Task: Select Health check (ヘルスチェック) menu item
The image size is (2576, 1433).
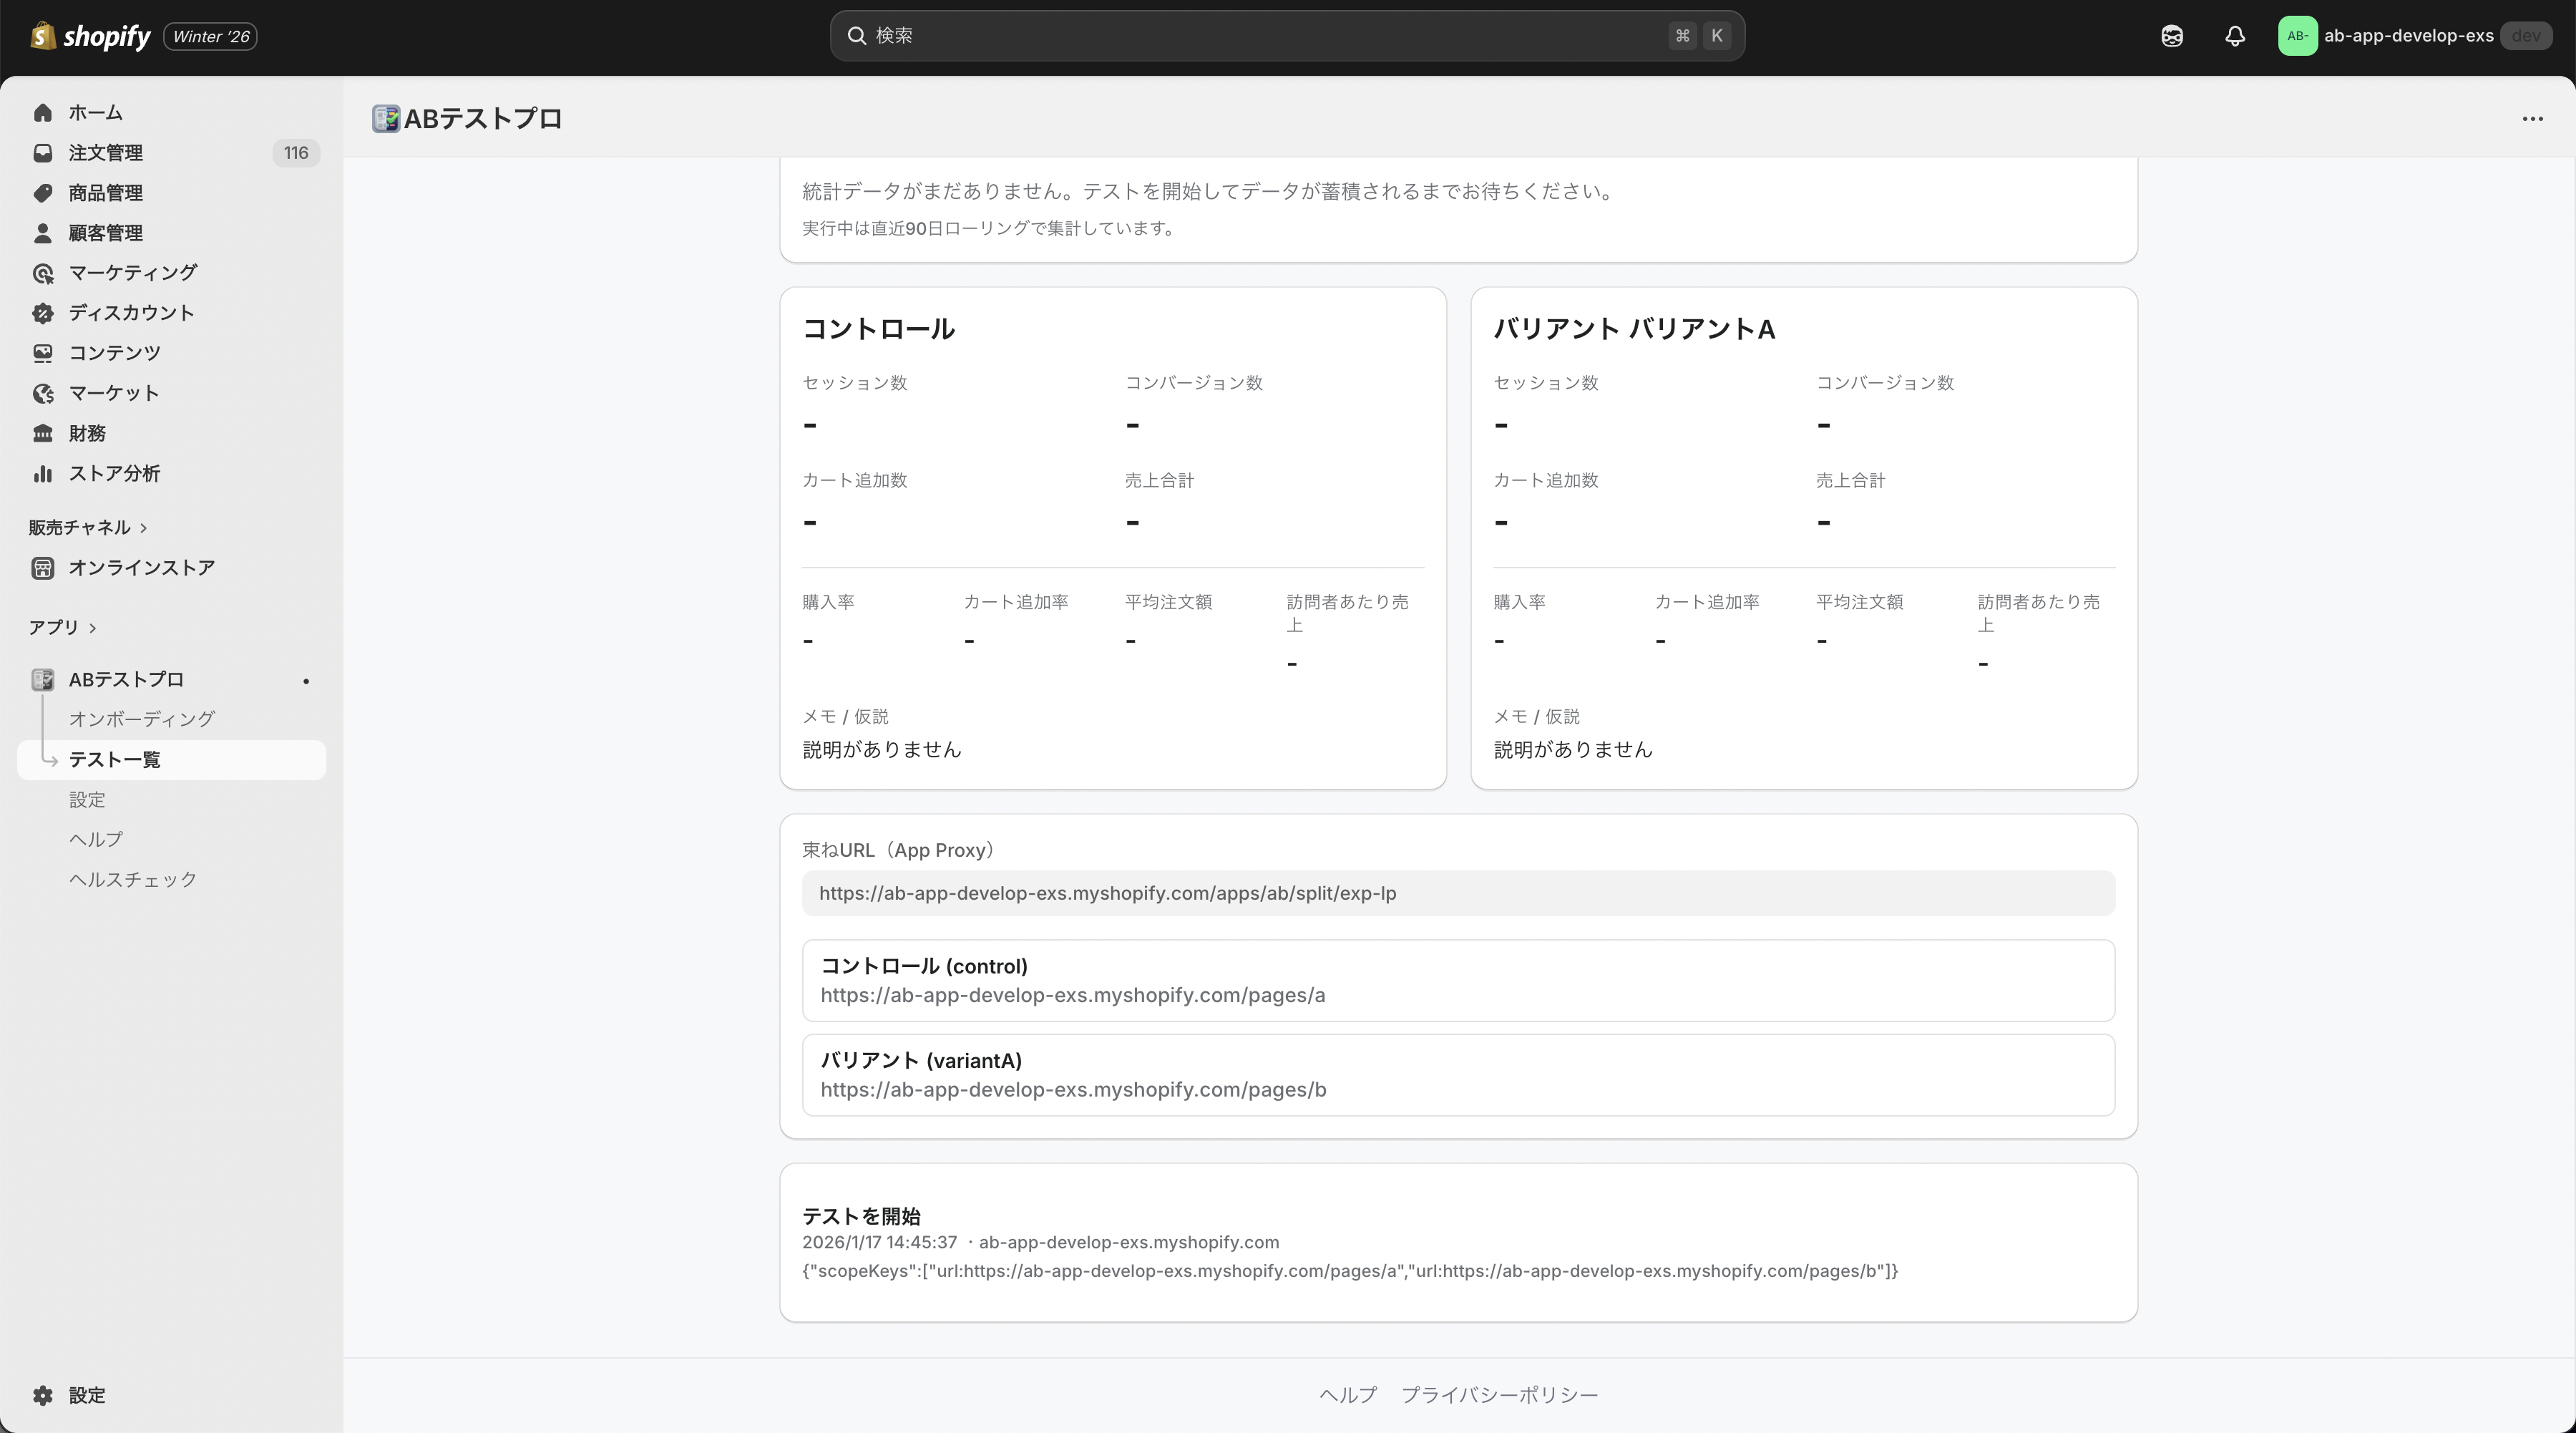Action: click(x=133, y=879)
